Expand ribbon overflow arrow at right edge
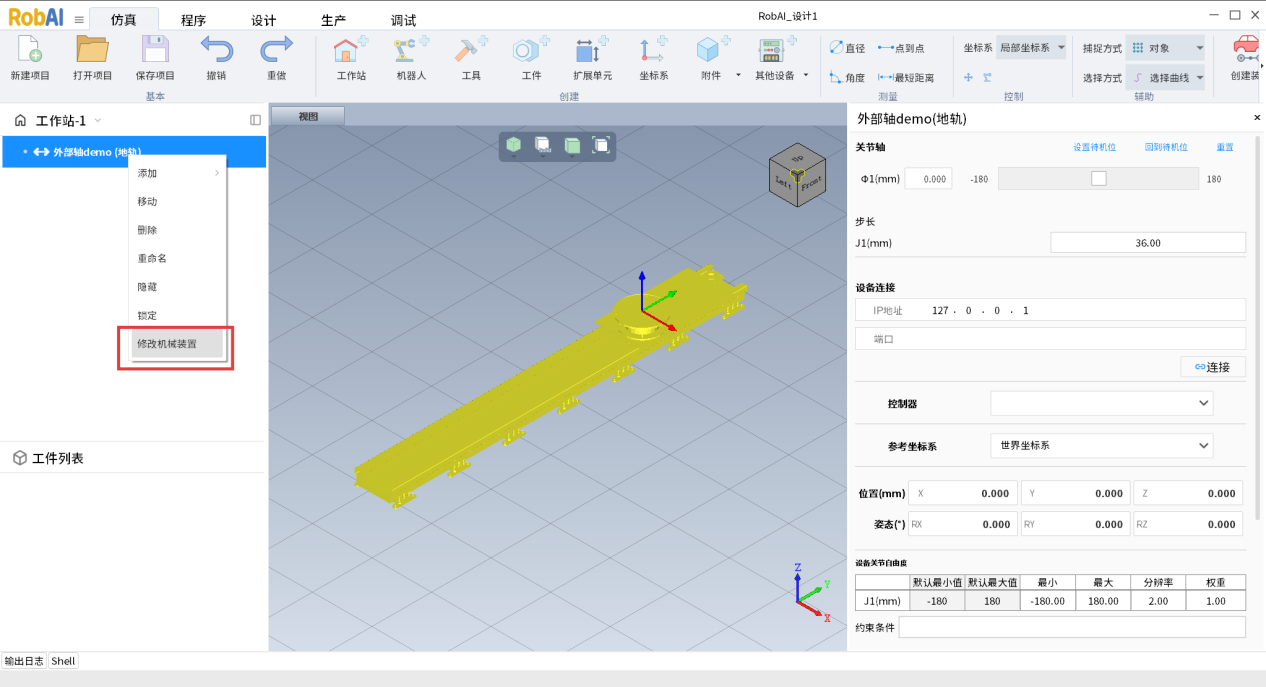The height and width of the screenshot is (687, 1266). 1262,66
